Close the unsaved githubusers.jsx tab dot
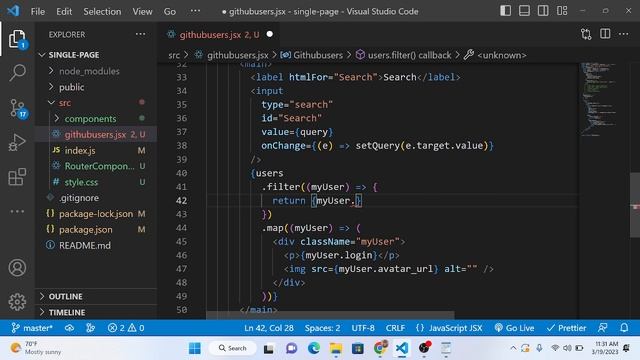 (x=269, y=34)
